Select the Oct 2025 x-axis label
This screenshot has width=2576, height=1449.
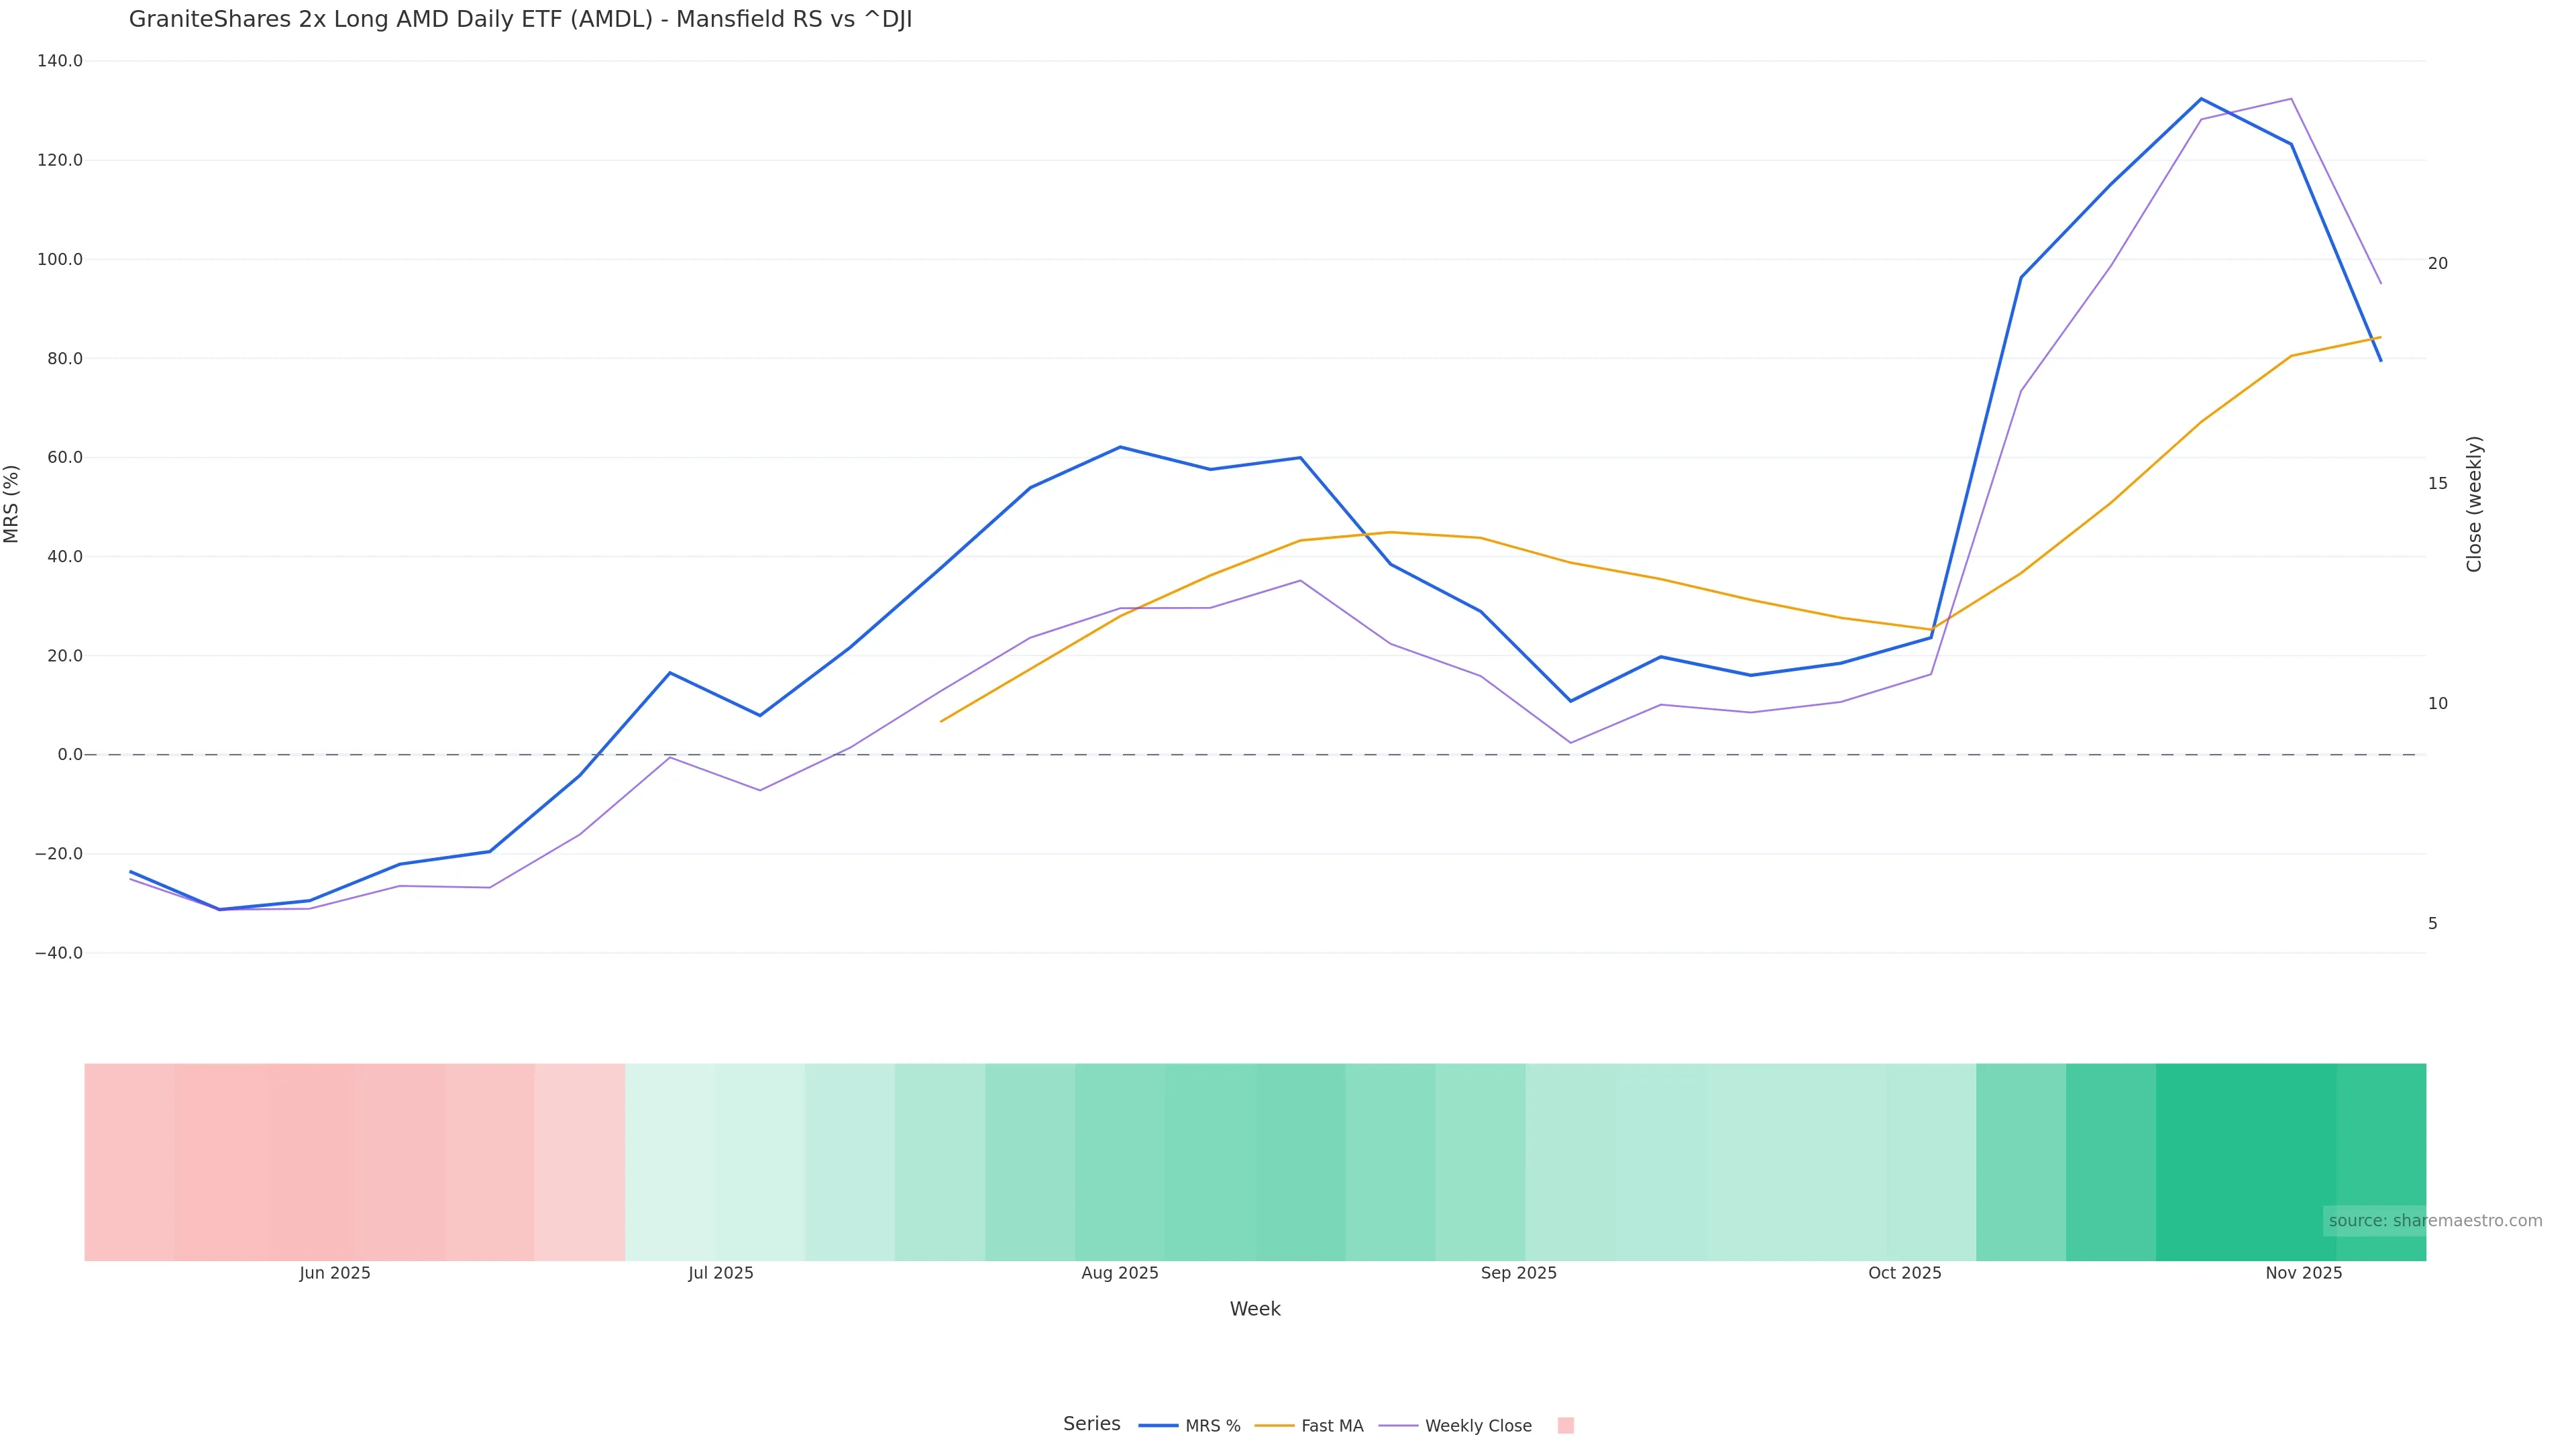1905,1273
